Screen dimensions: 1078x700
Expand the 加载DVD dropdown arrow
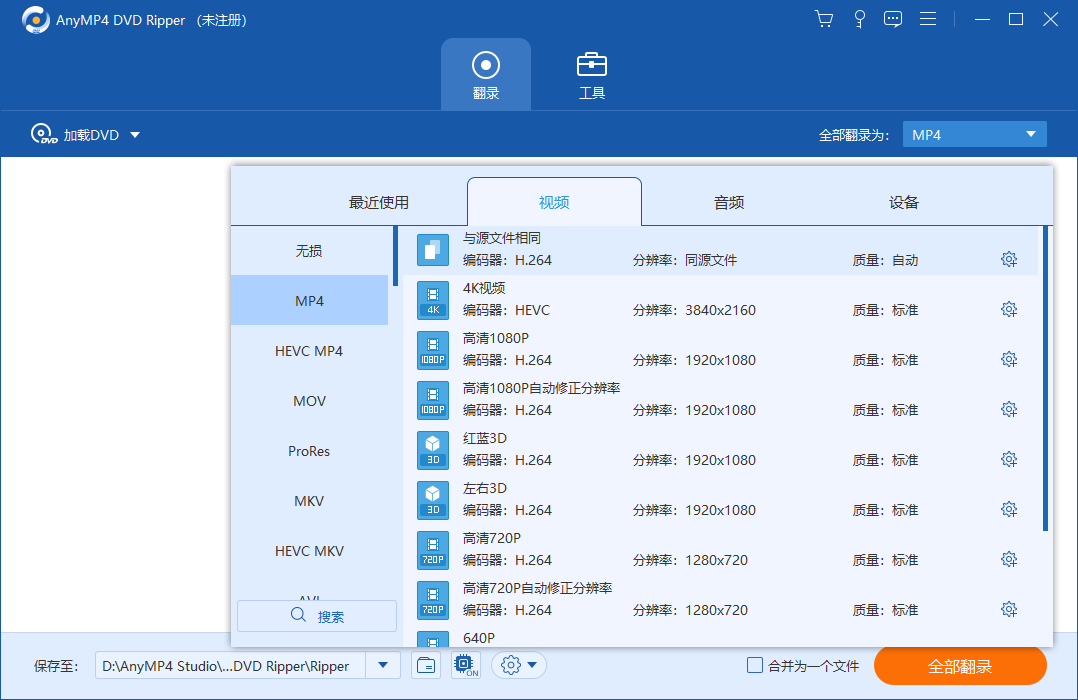tap(135, 135)
